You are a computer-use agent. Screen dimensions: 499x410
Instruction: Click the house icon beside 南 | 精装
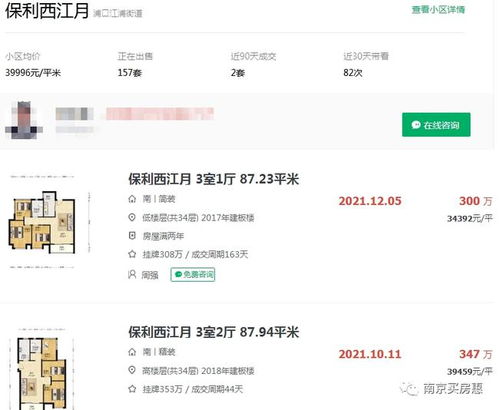click(132, 352)
